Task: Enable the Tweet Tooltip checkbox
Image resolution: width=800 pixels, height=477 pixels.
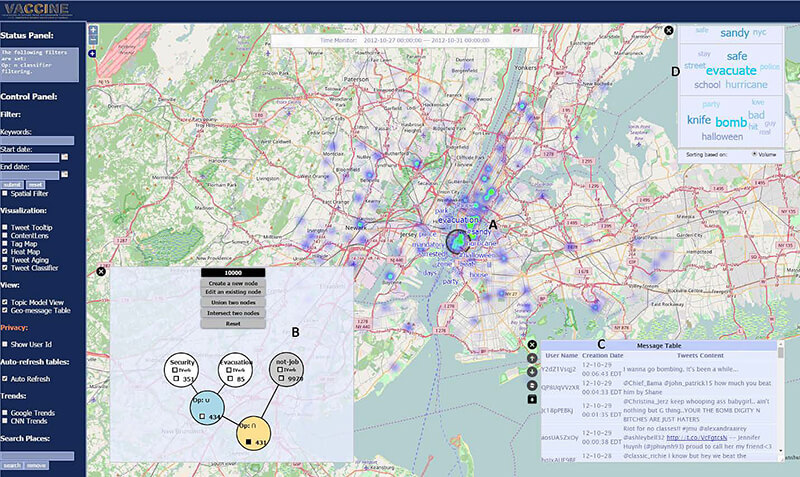Action: (x=4, y=227)
